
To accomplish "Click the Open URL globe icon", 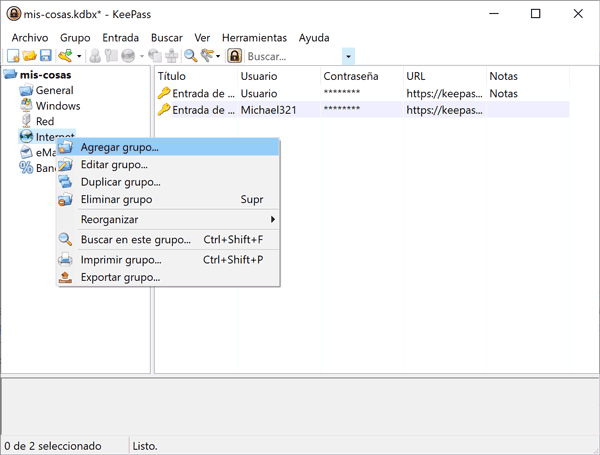I will [128, 56].
